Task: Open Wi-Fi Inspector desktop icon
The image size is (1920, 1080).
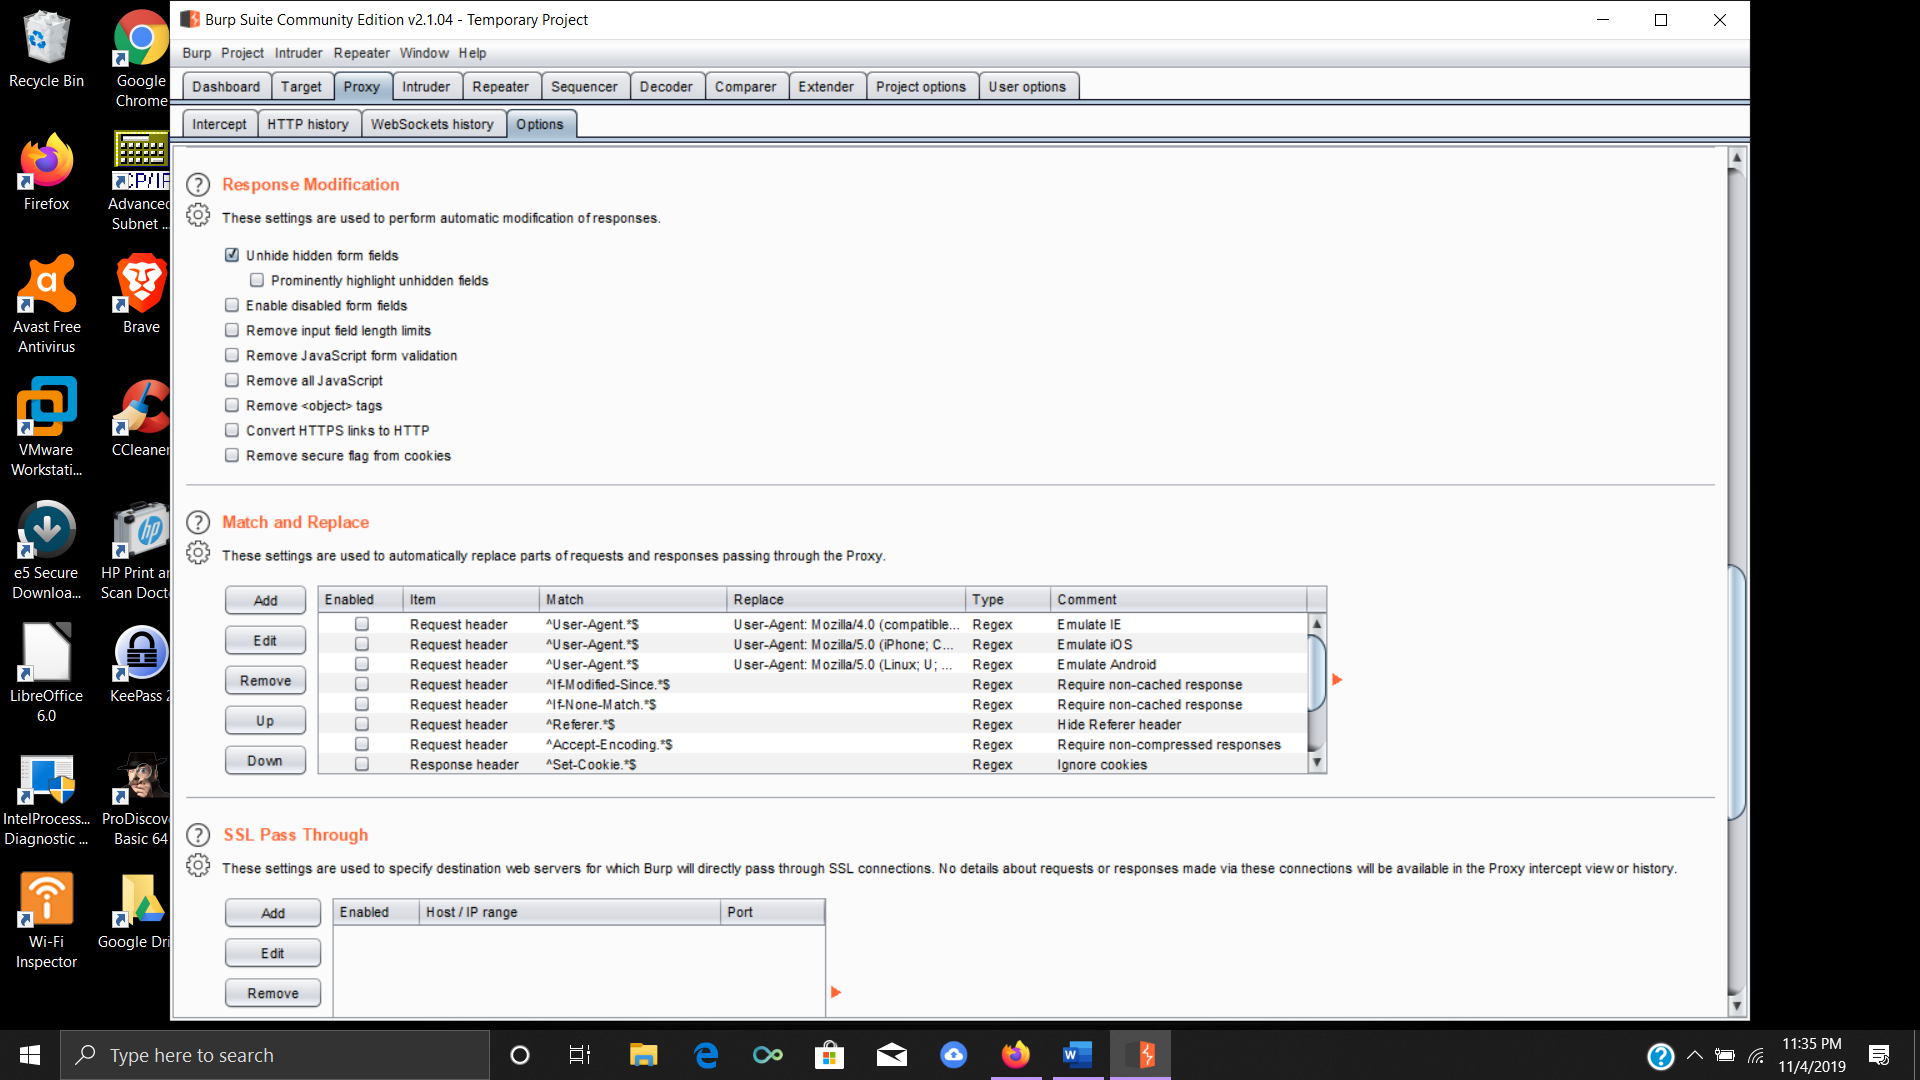Action: coord(46,920)
